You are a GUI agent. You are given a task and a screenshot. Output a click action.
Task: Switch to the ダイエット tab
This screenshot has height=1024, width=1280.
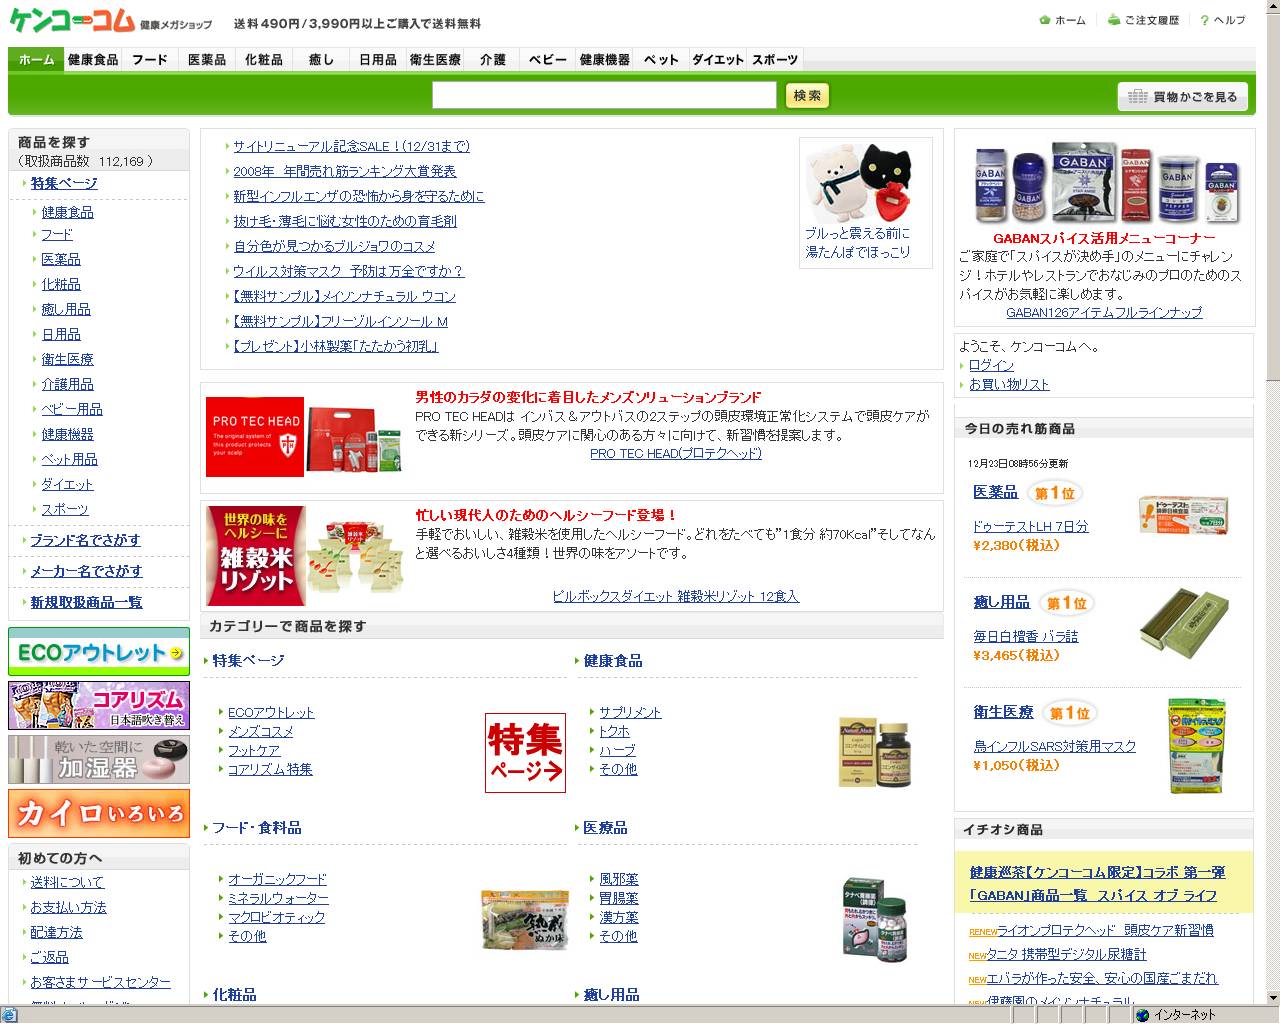click(718, 60)
